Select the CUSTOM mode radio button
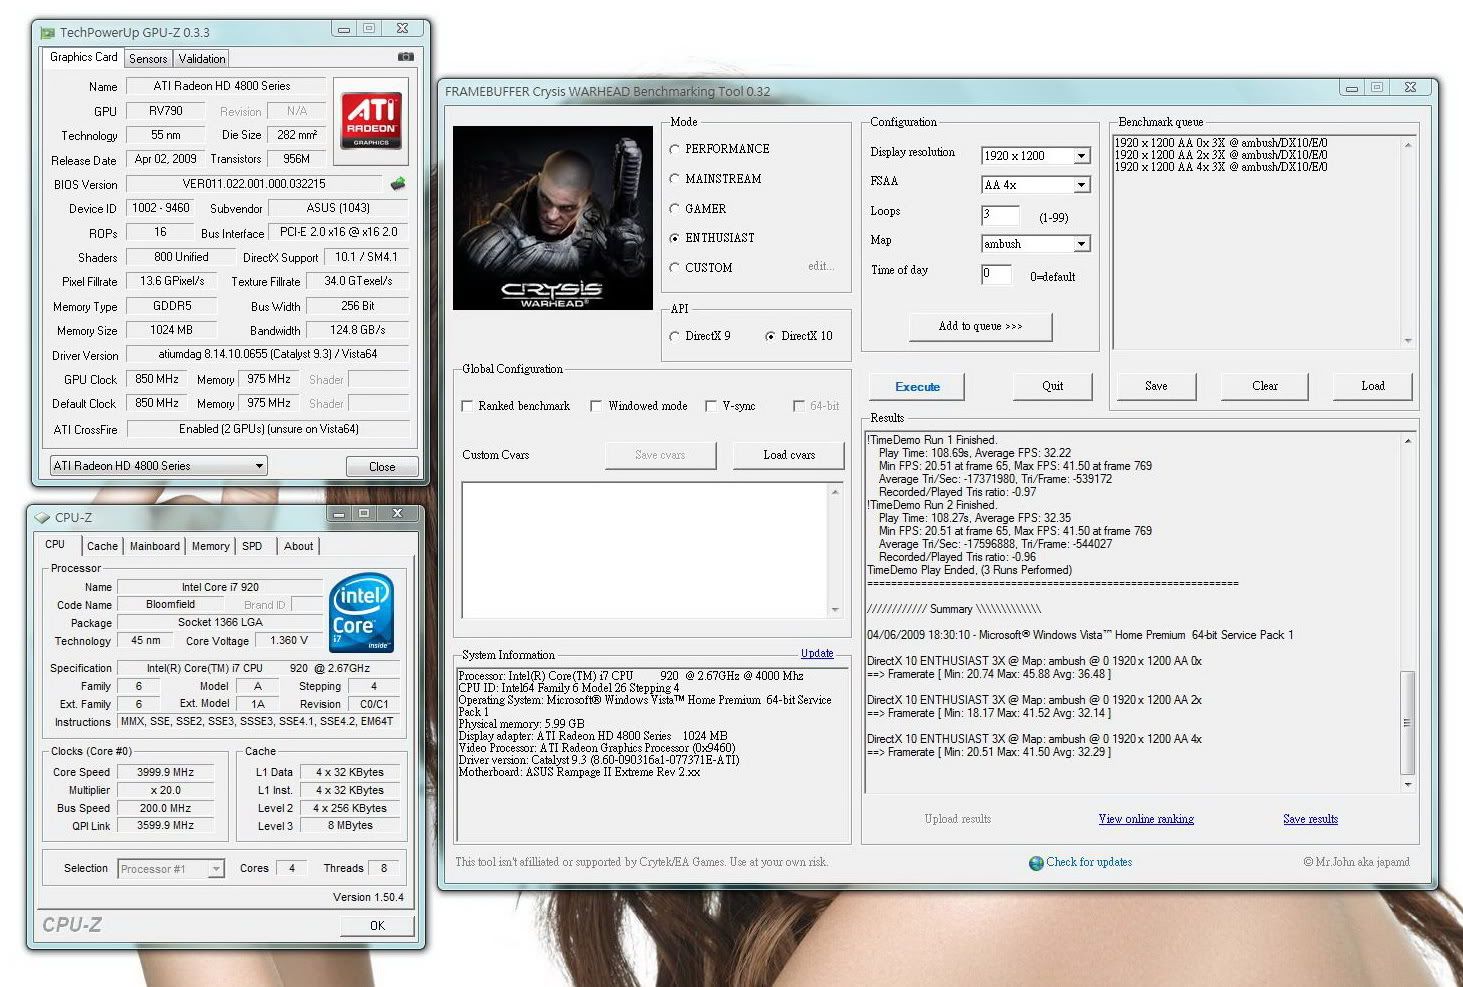 [675, 268]
